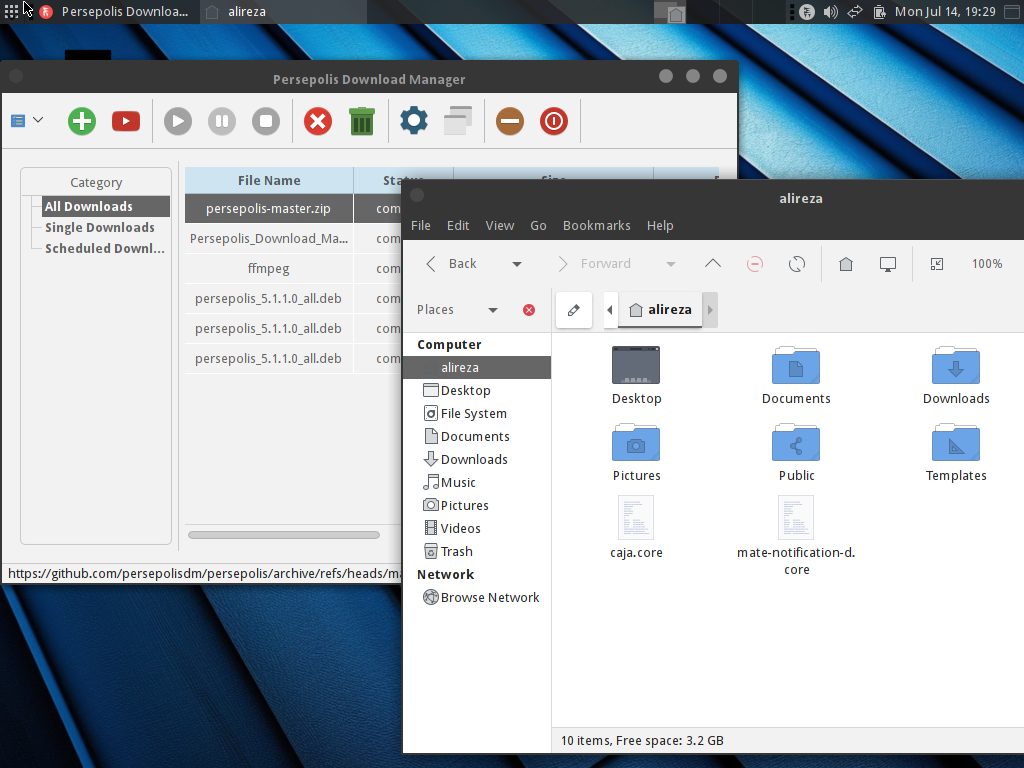Image resolution: width=1024 pixels, height=768 pixels.
Task: Click the computer toolbar icon
Action: coord(888,264)
